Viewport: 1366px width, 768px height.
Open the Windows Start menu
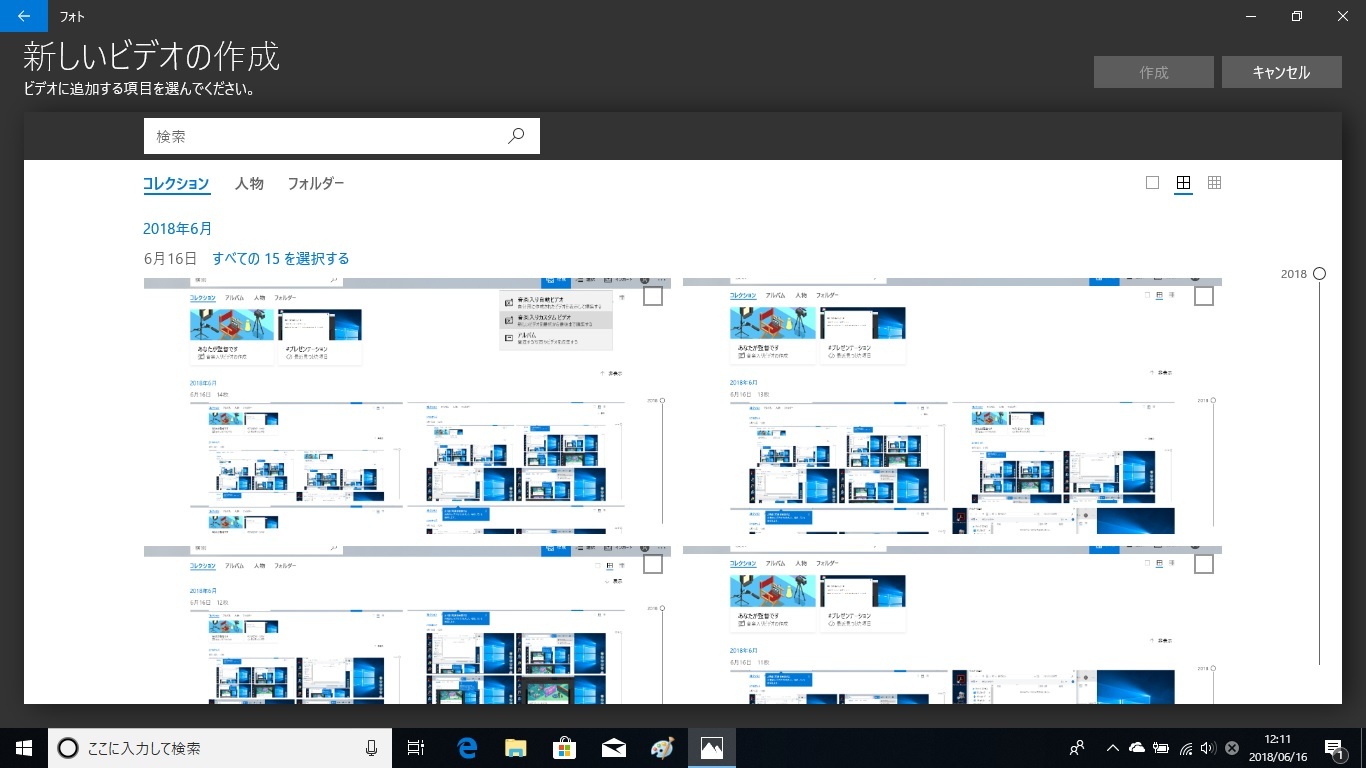[24, 748]
